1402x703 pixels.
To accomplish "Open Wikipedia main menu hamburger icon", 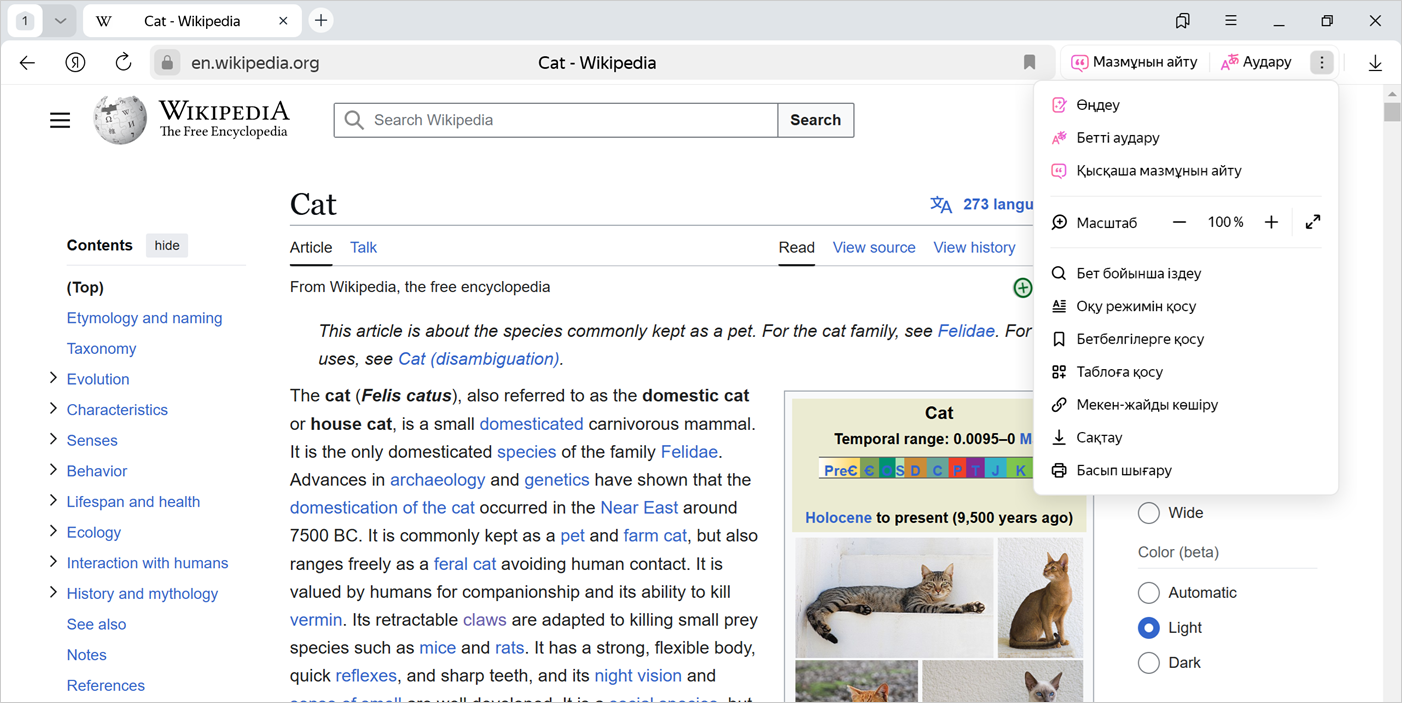I will tap(60, 120).
